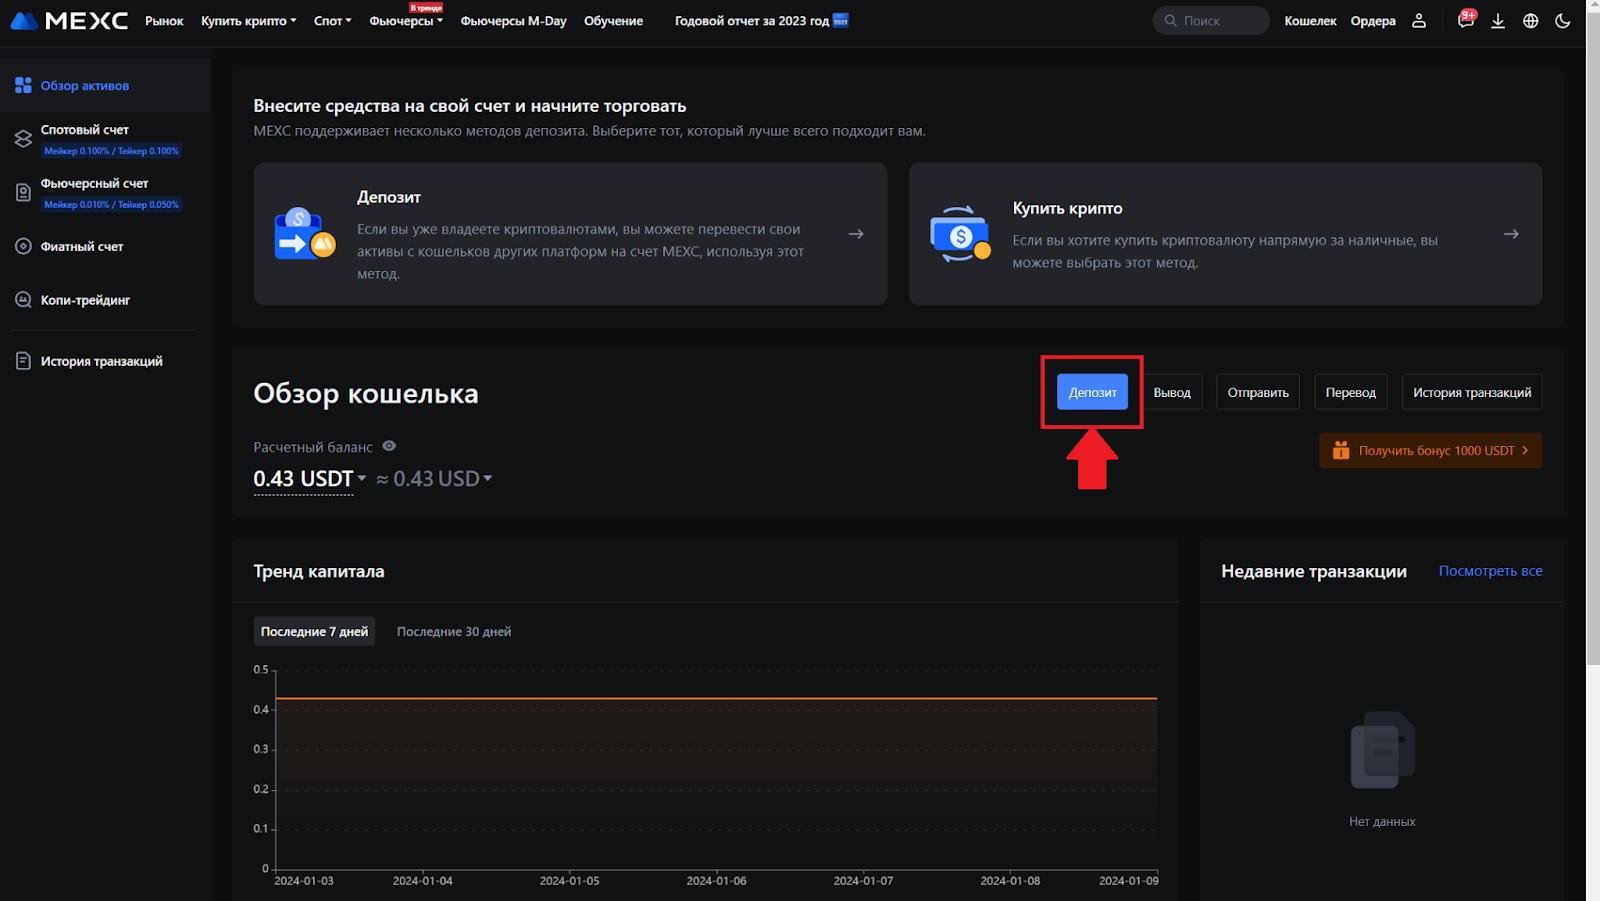Image resolution: width=1600 pixels, height=901 pixels.
Task: Open the notifications messages icon
Action: pyautogui.click(x=1465, y=21)
